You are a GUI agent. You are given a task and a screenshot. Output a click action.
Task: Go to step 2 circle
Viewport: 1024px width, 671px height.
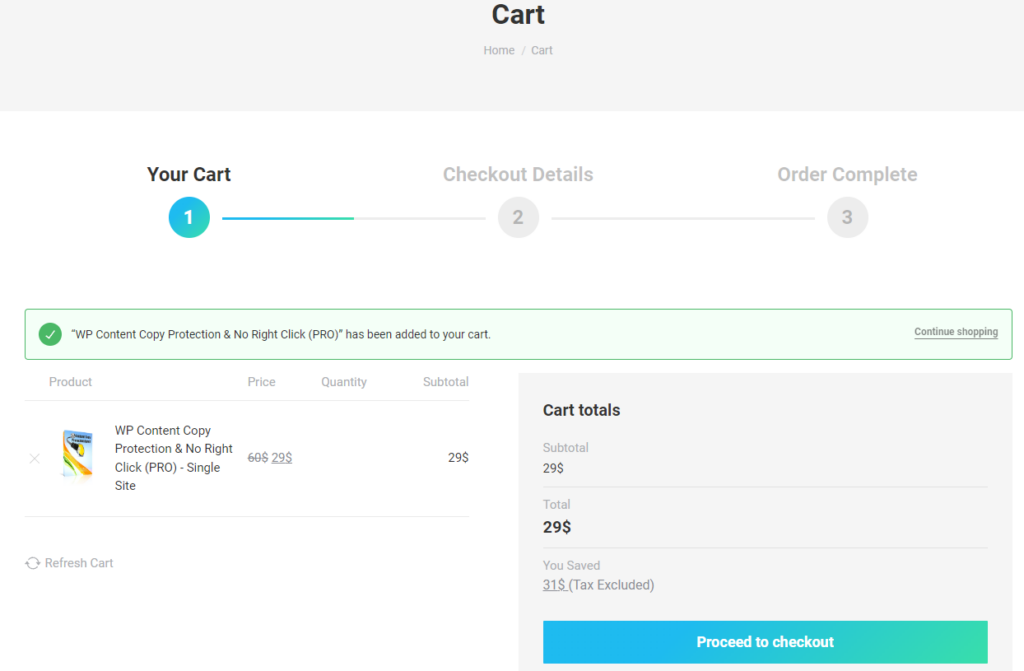point(518,218)
